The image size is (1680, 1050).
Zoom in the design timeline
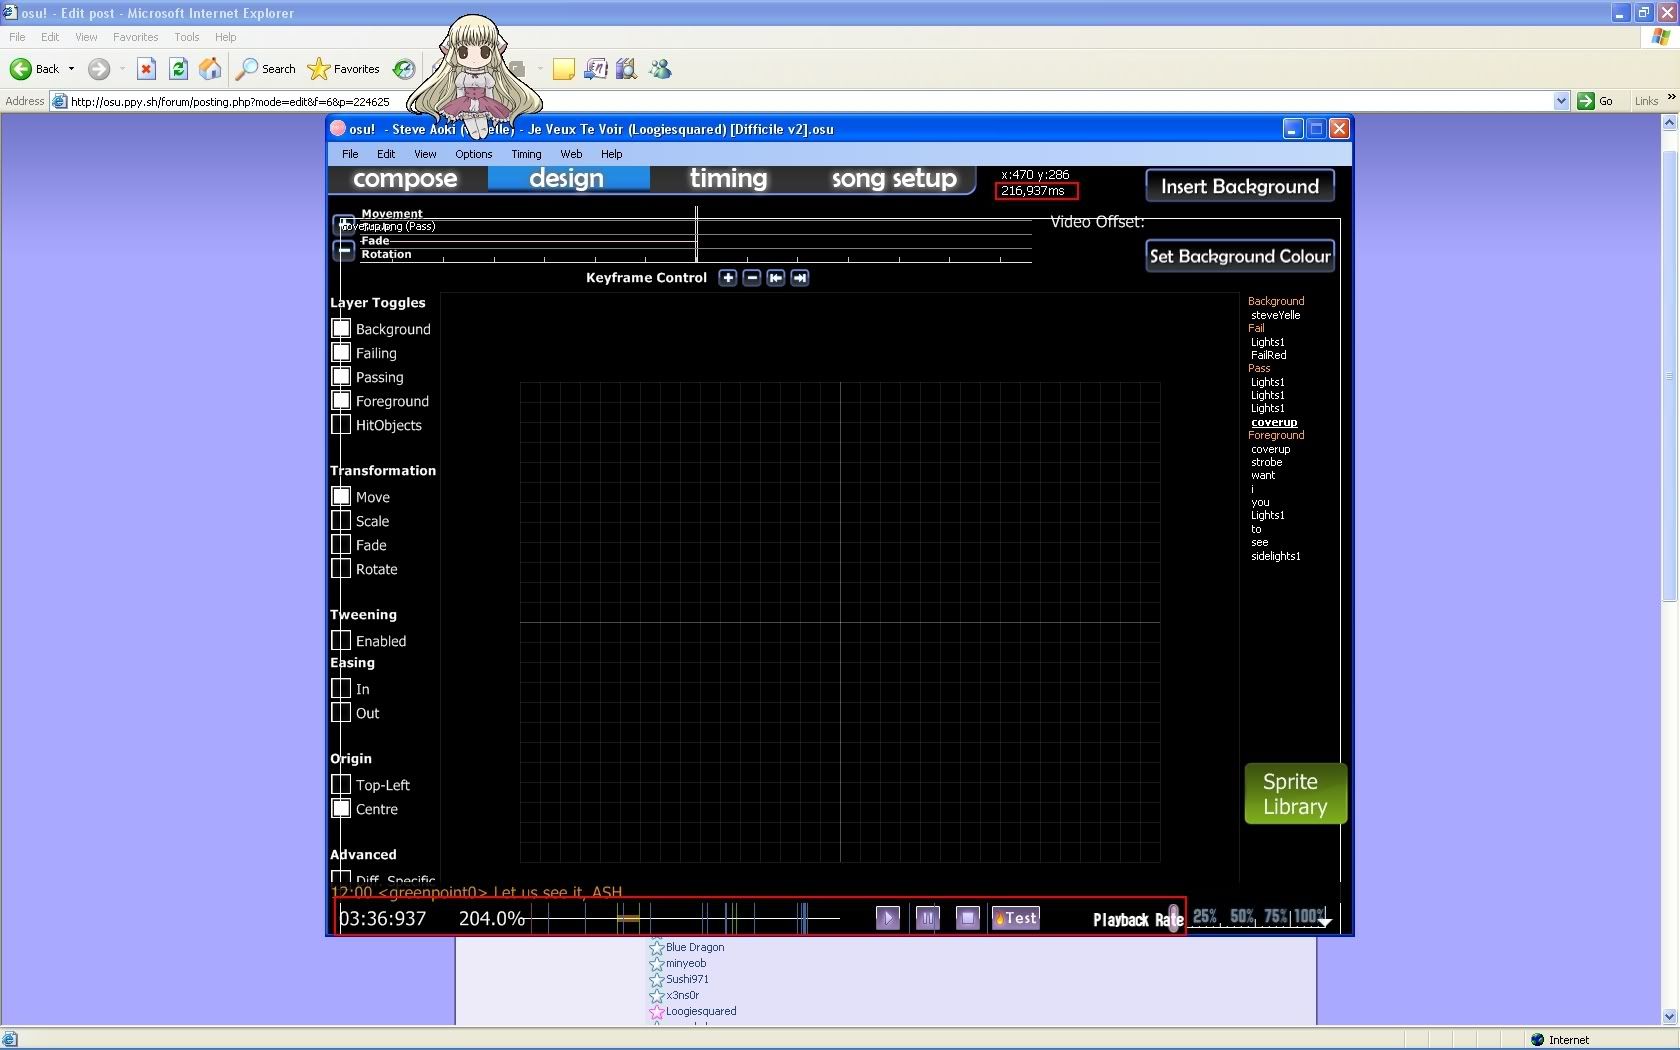coord(344,223)
